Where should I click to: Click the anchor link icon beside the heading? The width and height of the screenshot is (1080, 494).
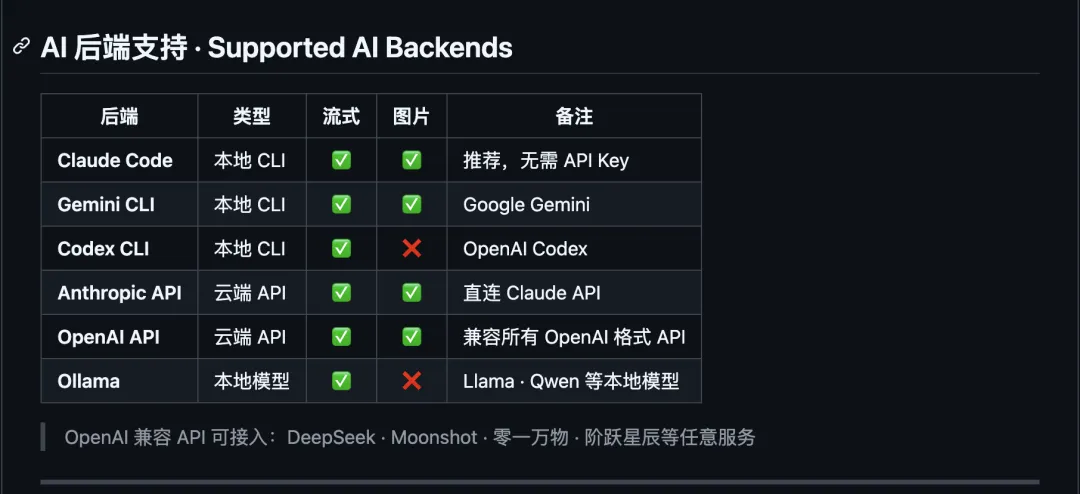coord(22,48)
